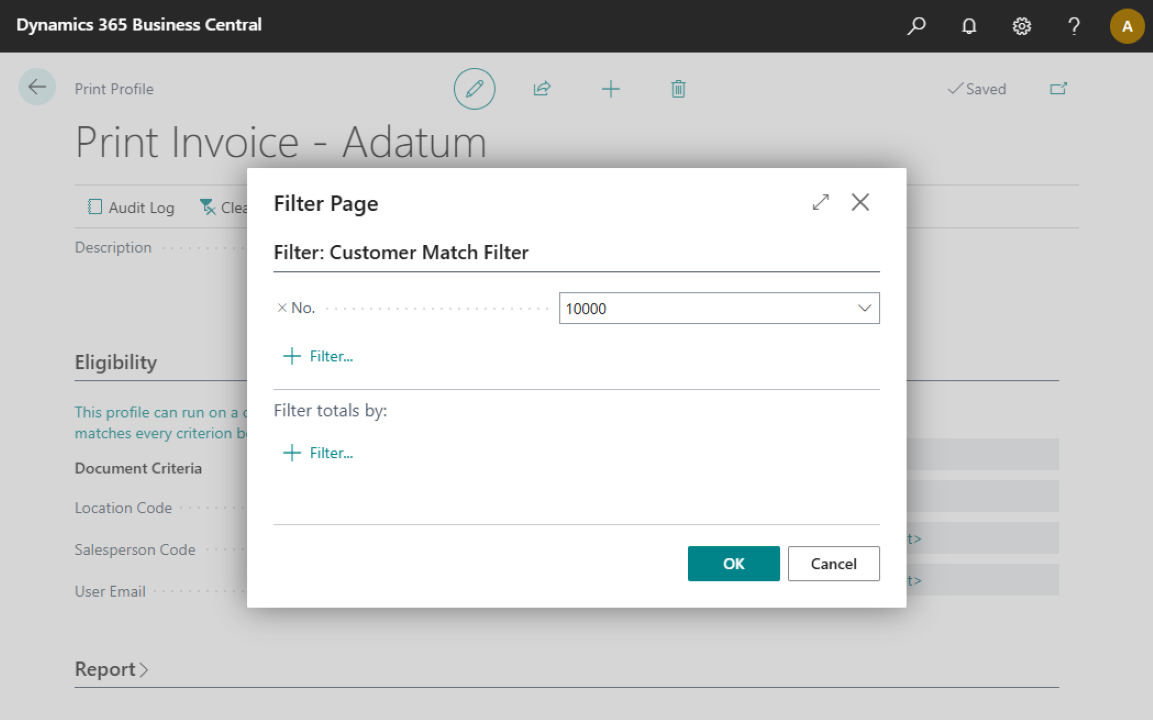Click the Eligibility section header

tap(115, 362)
